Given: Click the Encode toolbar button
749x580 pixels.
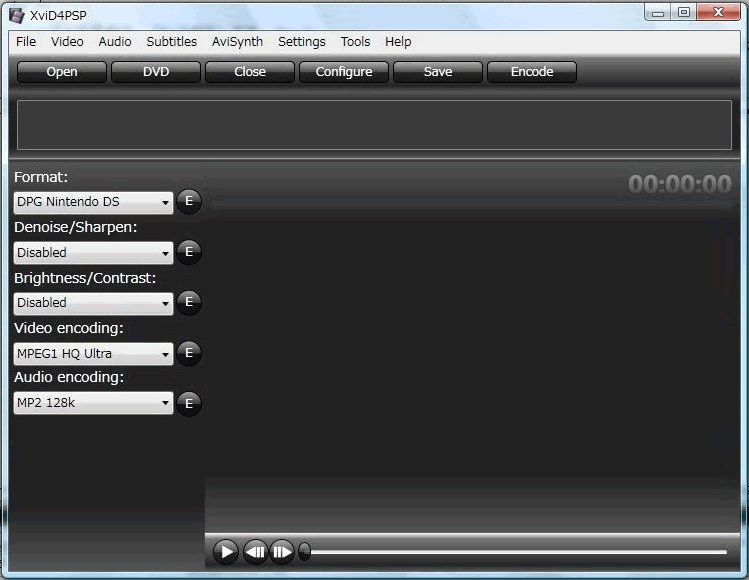Looking at the screenshot, I should [532, 72].
